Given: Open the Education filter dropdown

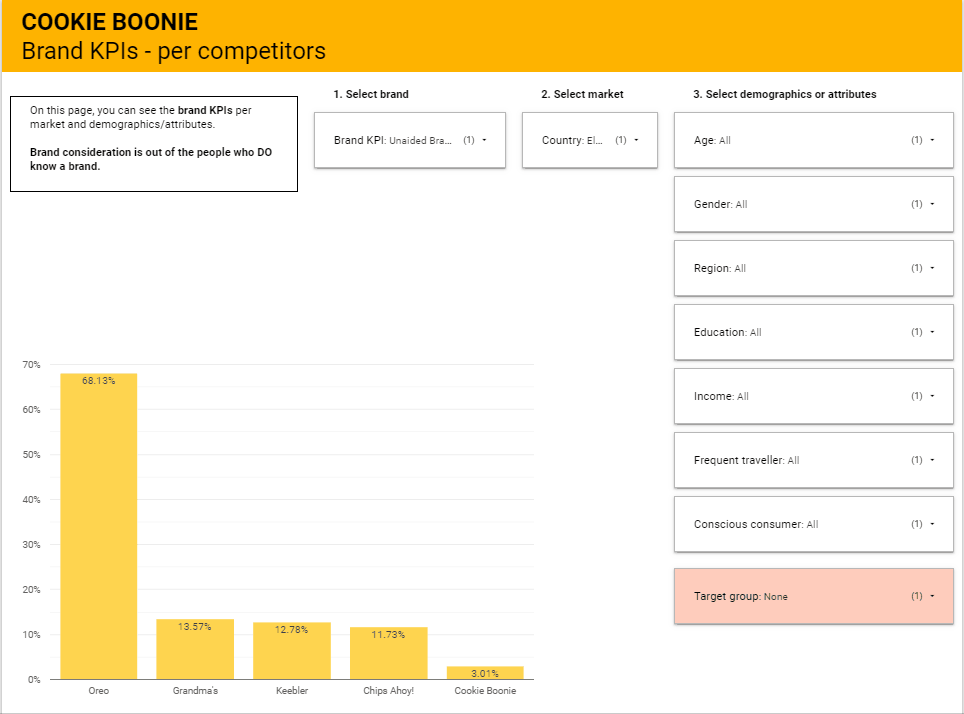Looking at the screenshot, I should (813, 332).
